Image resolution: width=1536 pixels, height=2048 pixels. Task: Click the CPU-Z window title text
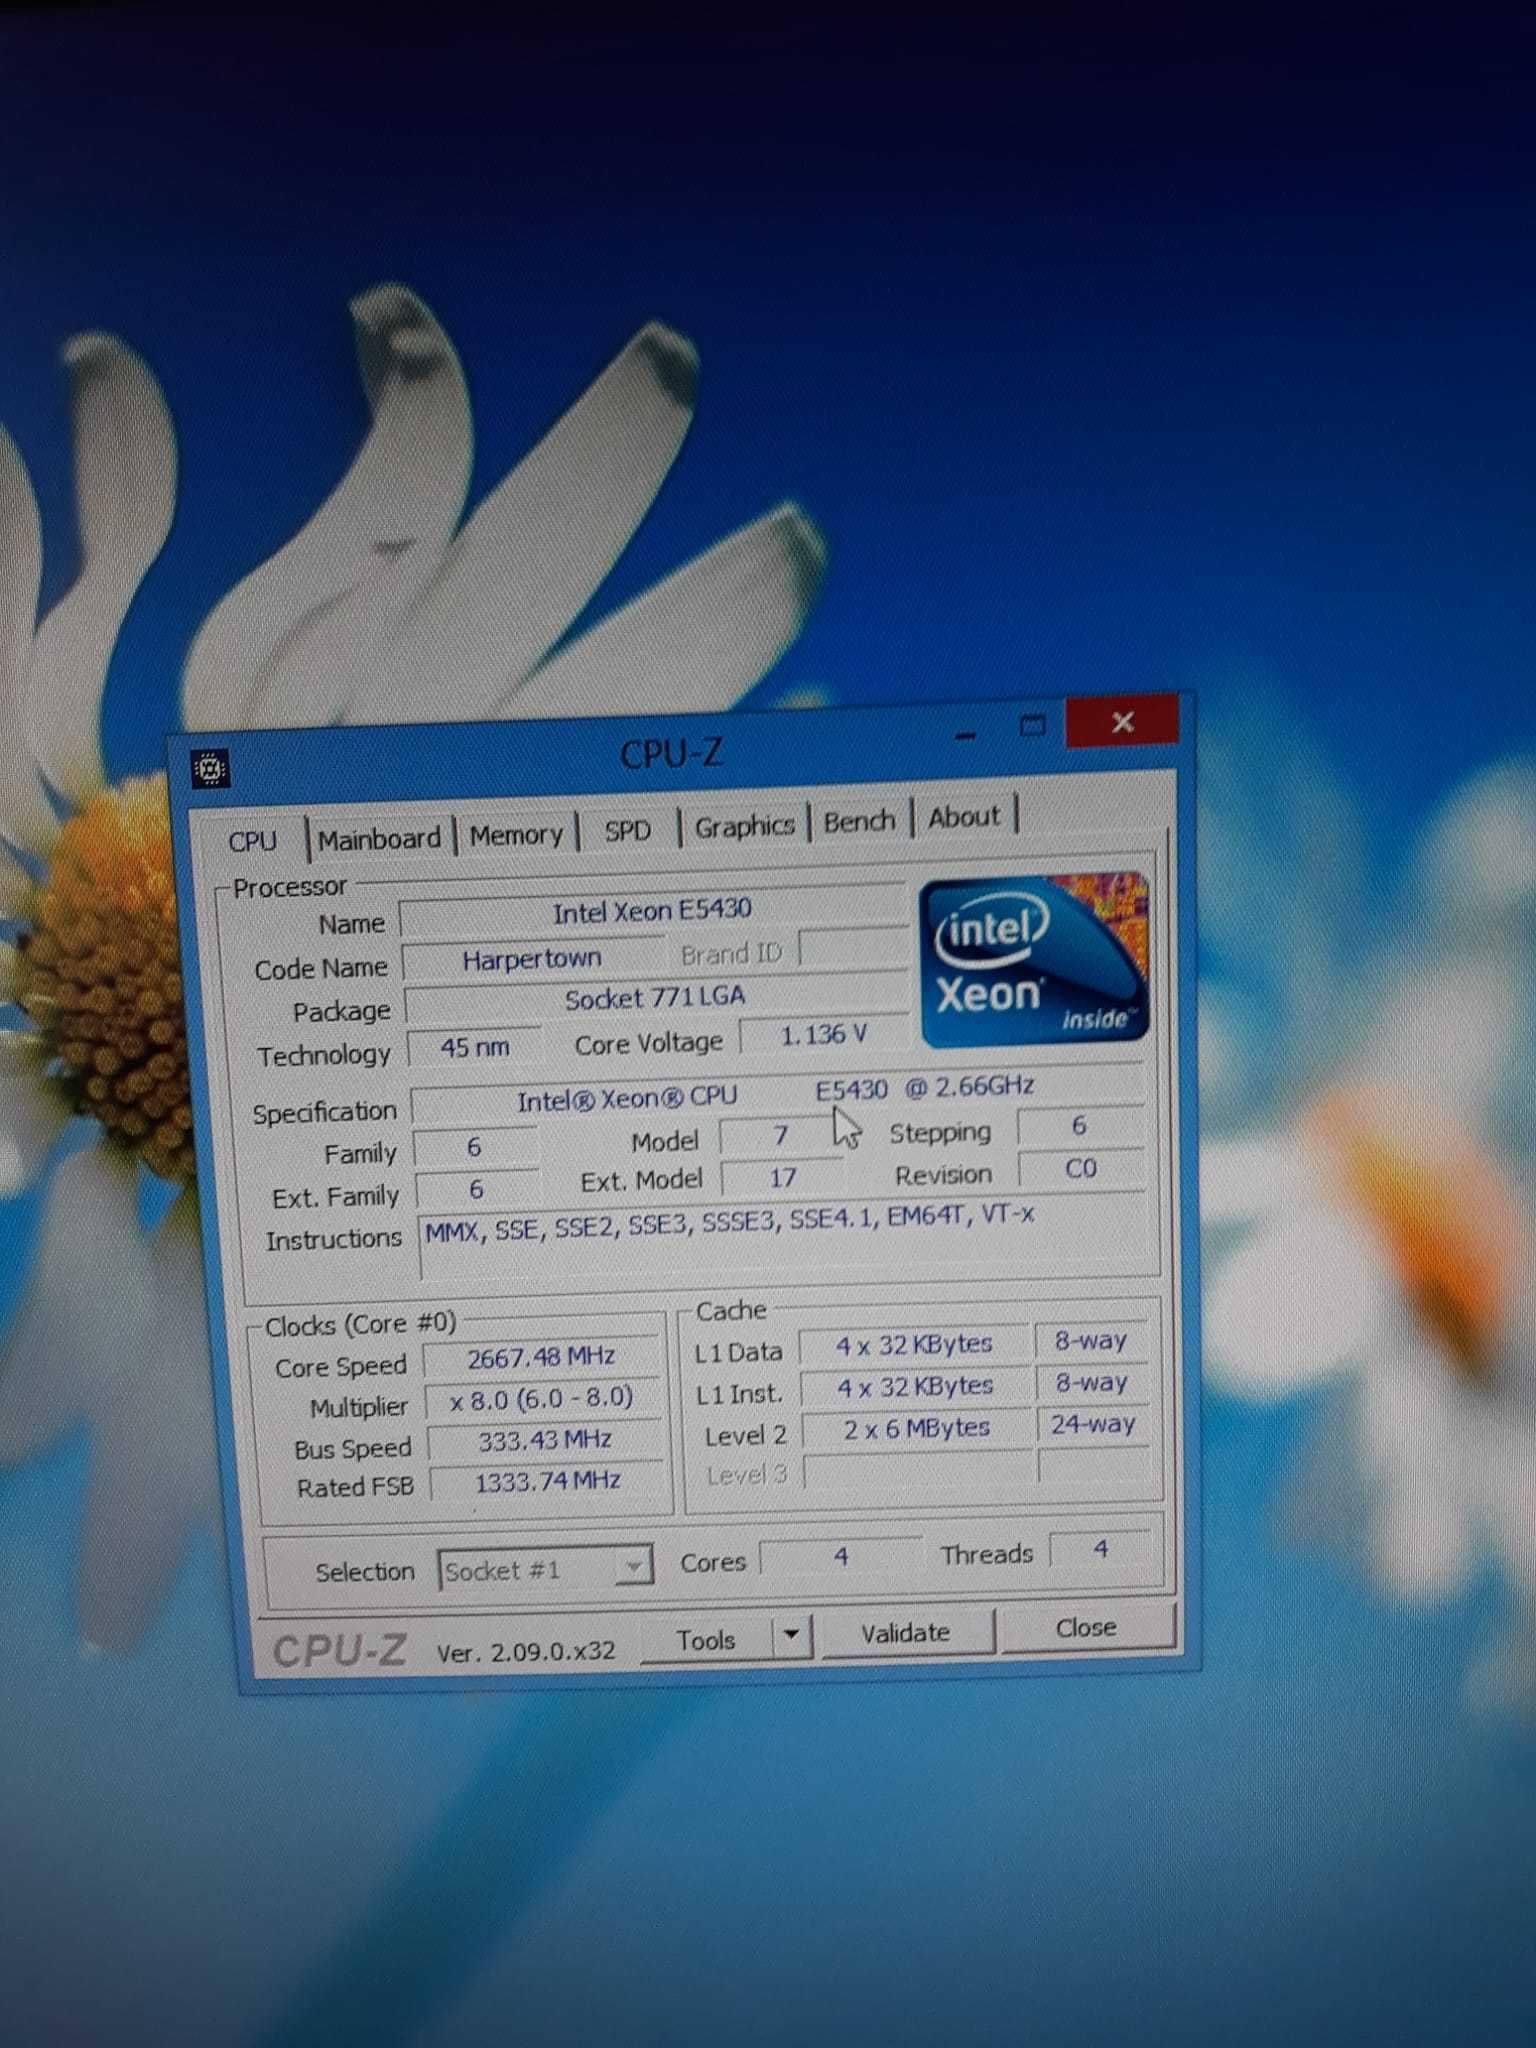[x=670, y=753]
